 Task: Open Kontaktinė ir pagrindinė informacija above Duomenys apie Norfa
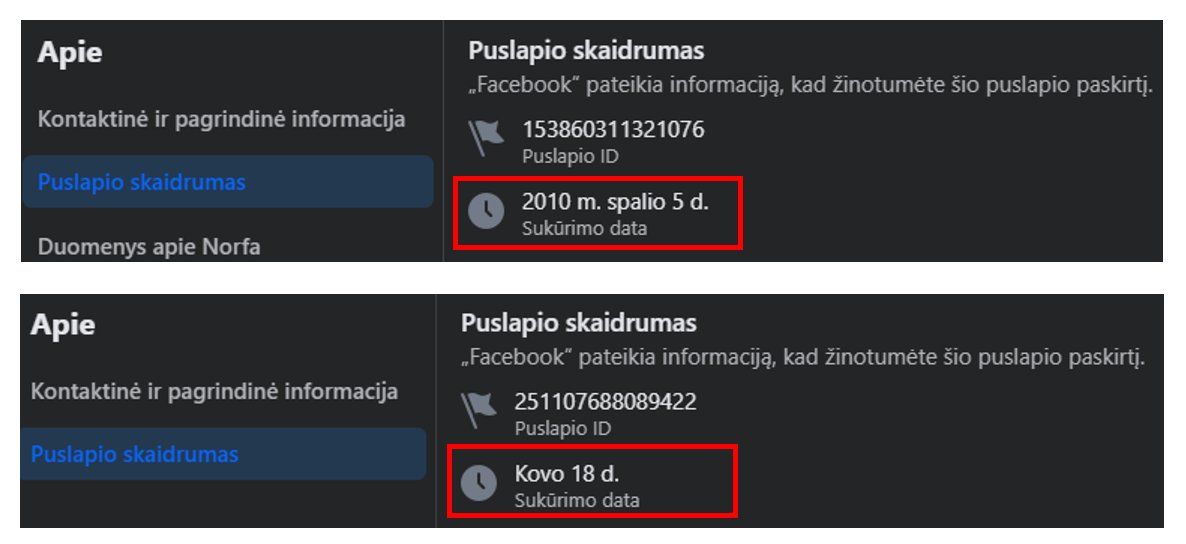222,120
